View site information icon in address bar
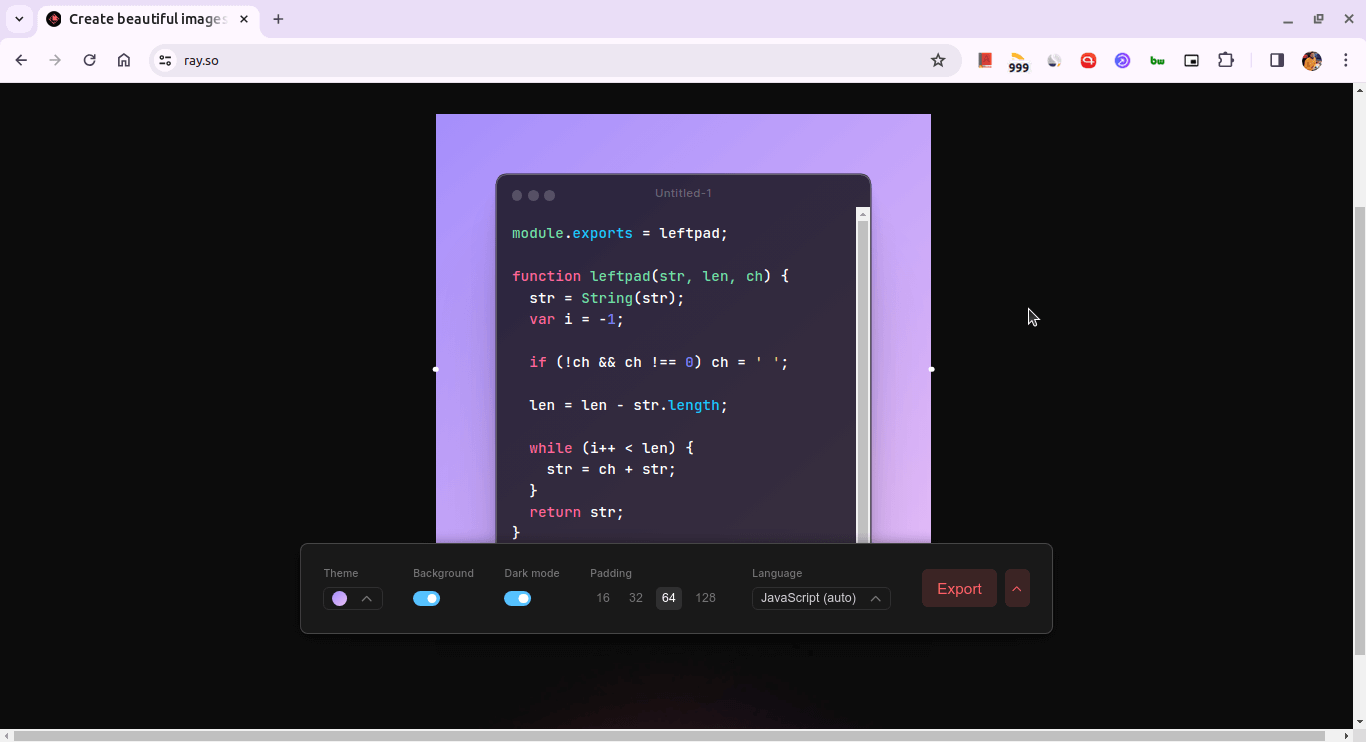 (166, 60)
